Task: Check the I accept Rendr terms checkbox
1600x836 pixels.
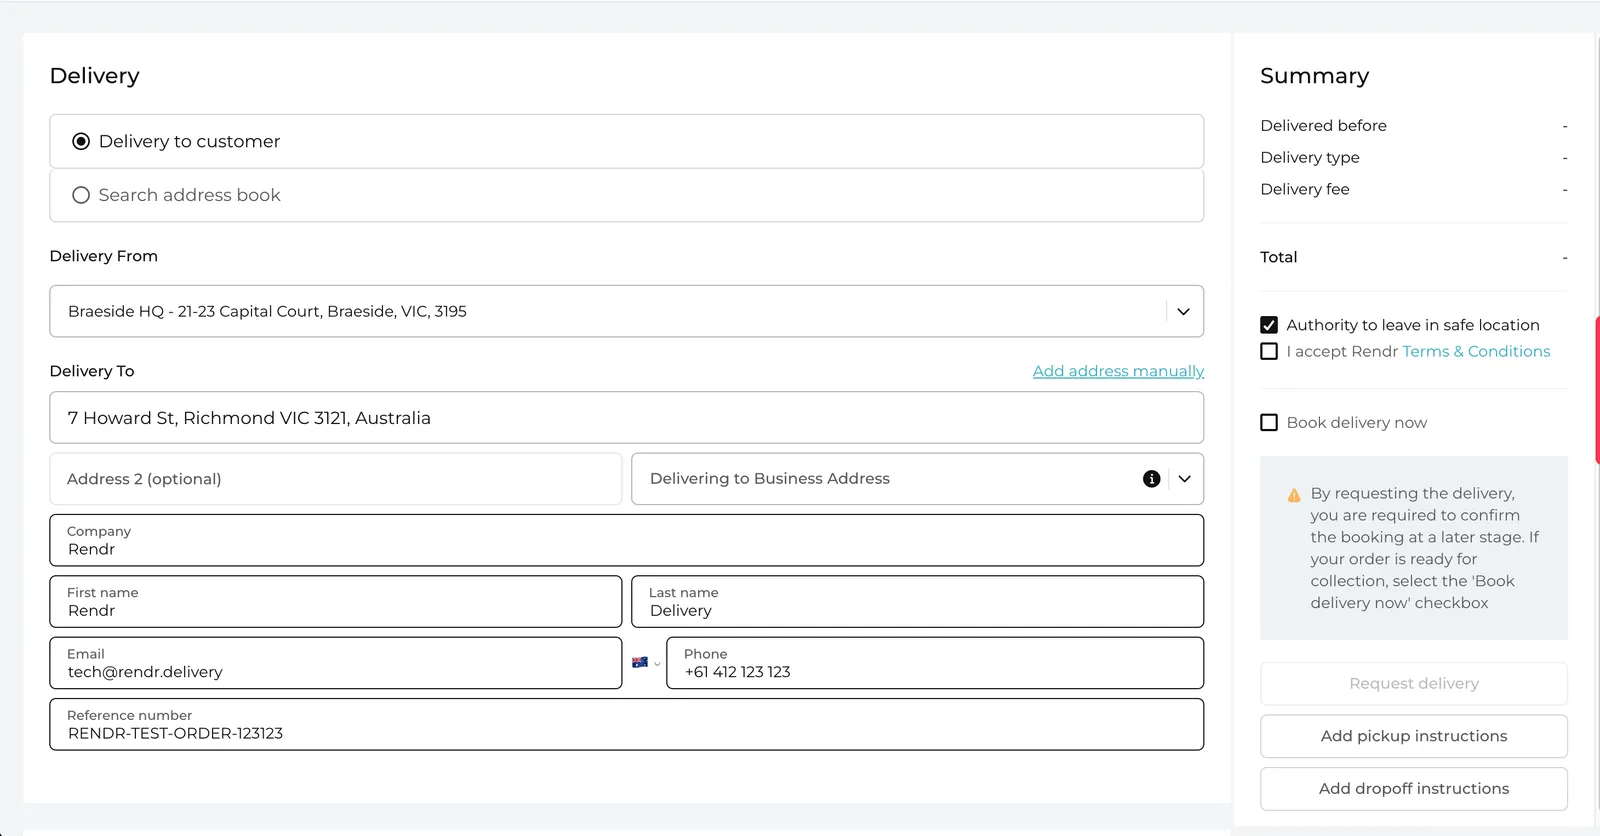Action: click(x=1269, y=351)
